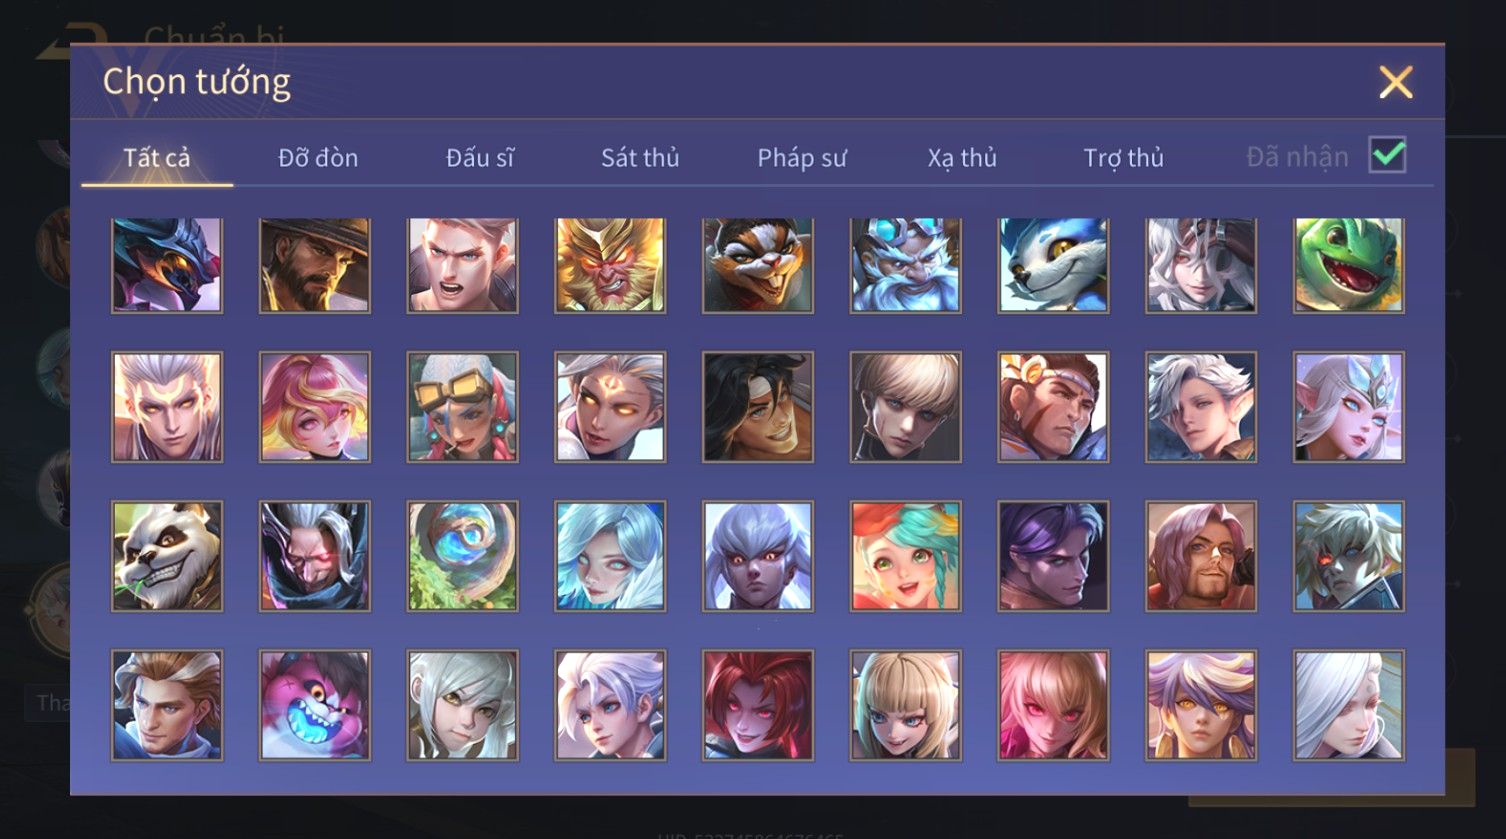Select the goggles girl with pink braids

pos(462,407)
